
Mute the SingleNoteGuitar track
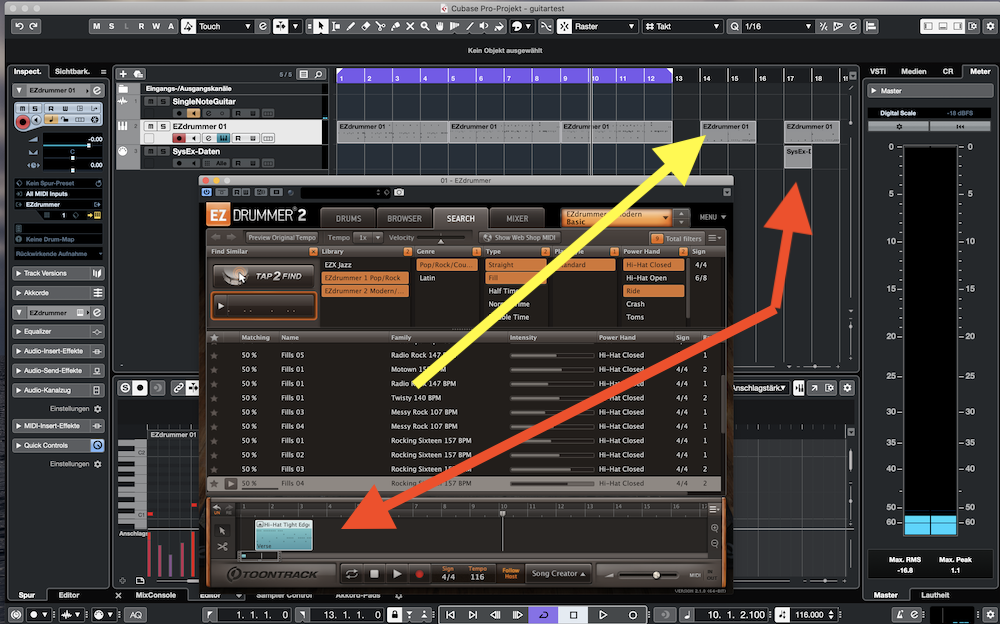click(151, 101)
